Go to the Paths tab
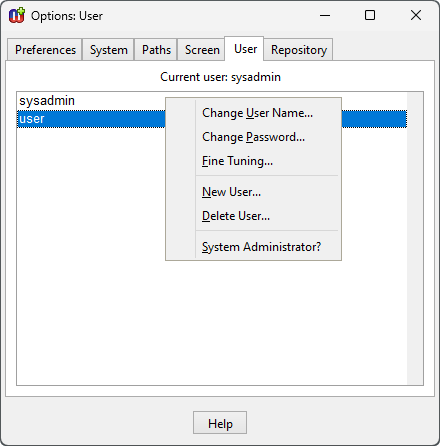440x446 pixels. [156, 50]
